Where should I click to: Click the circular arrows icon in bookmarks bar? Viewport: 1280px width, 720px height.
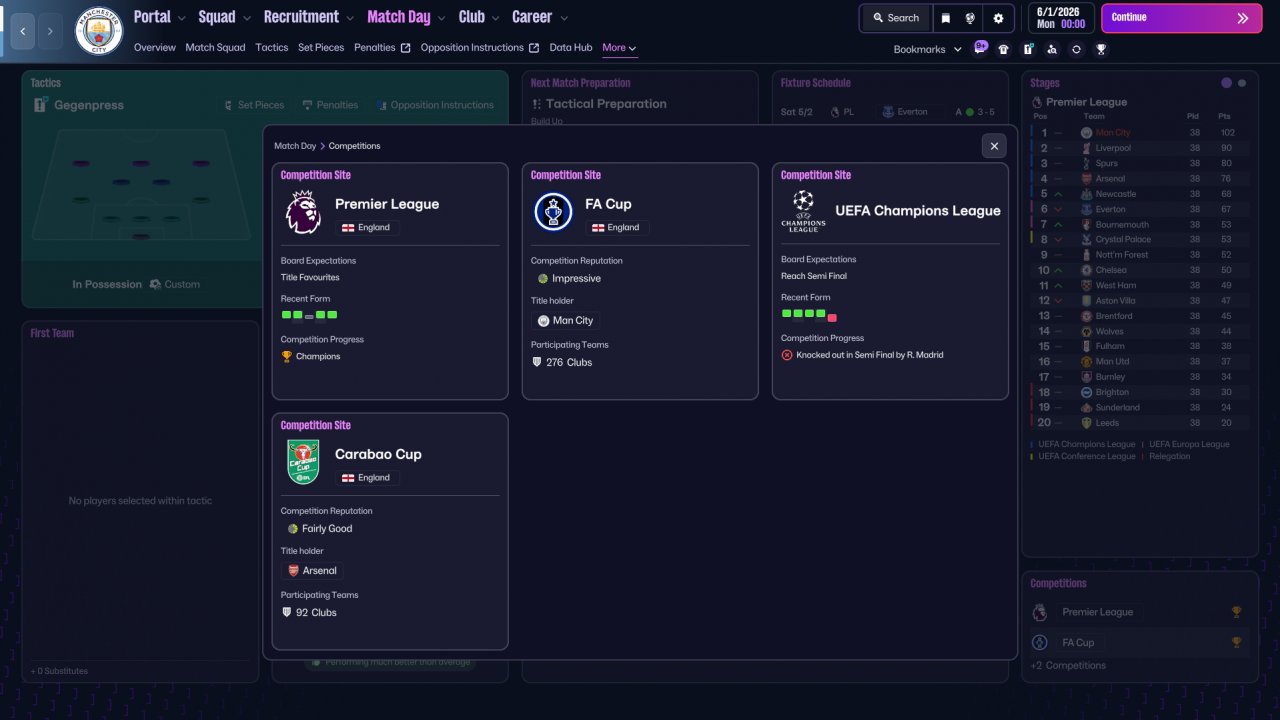click(x=1076, y=49)
